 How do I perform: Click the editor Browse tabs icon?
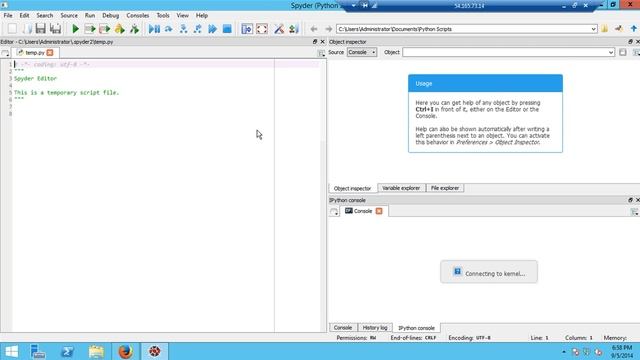point(5,53)
